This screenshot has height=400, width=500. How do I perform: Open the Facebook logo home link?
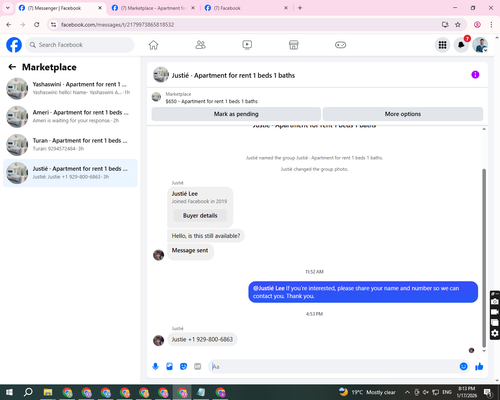tap(14, 45)
